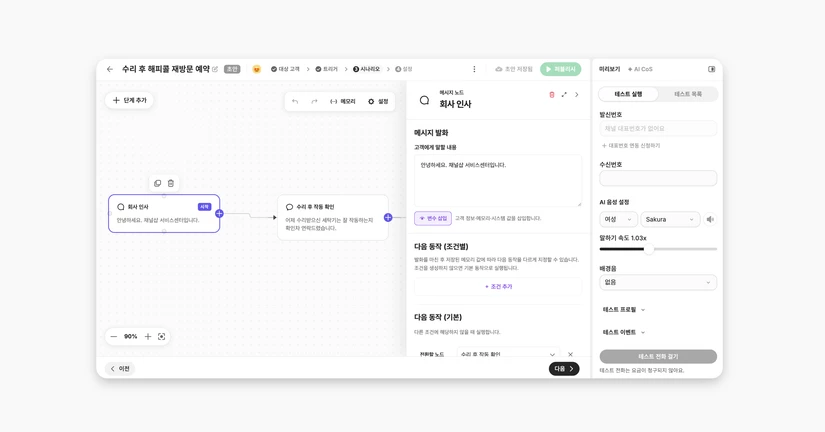Image resolution: width=825 pixels, height=432 pixels.
Task: Click the emoji face avatar in header
Action: [x=257, y=69]
